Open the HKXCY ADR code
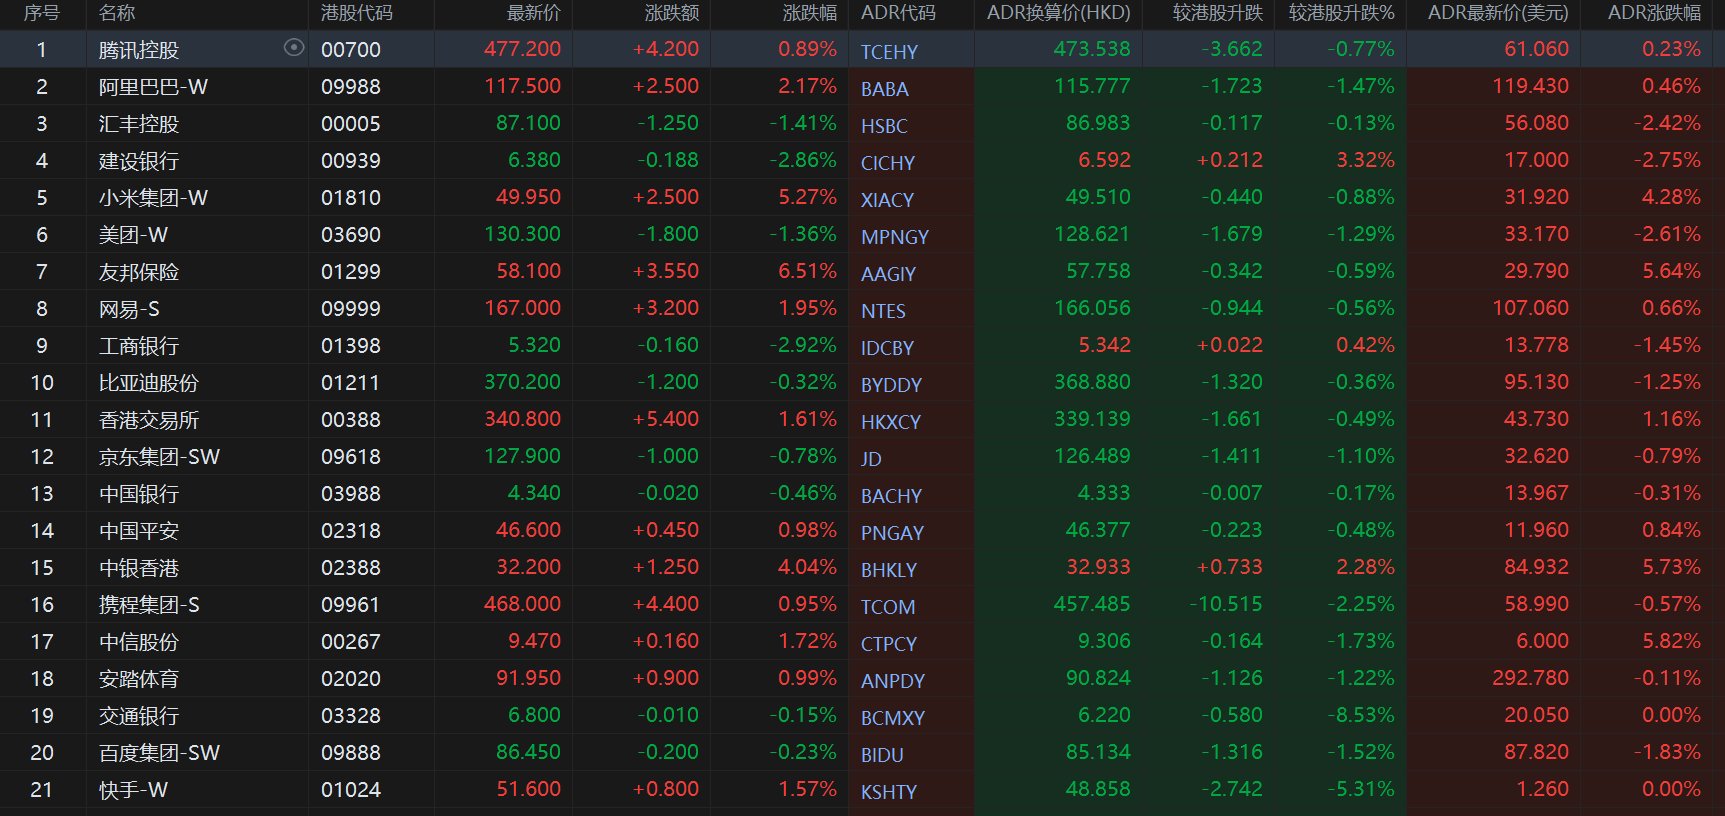 (891, 422)
